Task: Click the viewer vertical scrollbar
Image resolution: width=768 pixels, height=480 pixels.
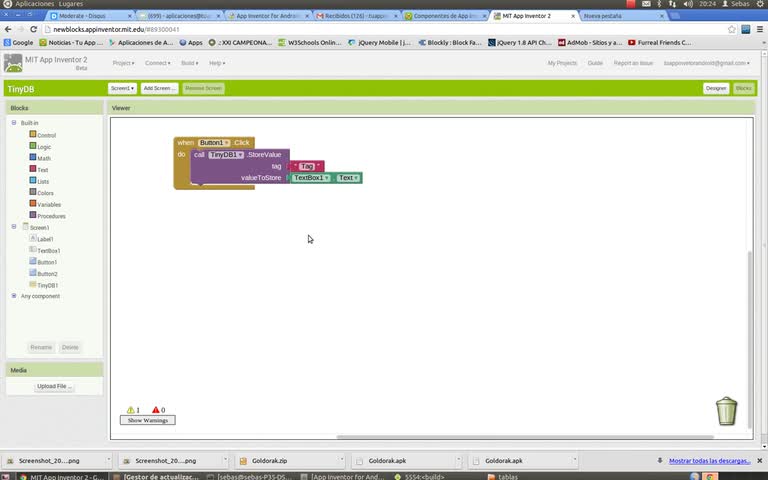Action: tap(749, 339)
